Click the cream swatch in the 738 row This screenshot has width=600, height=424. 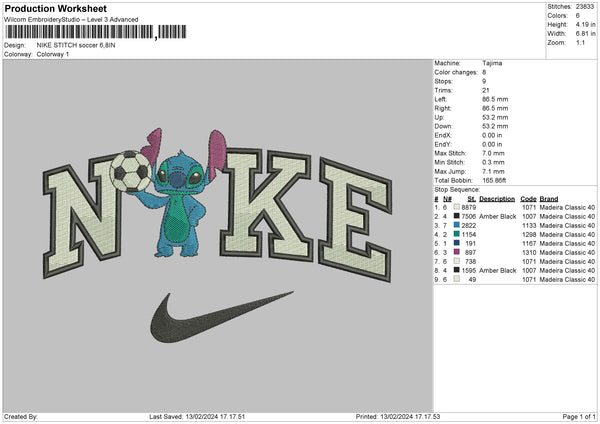[x=457, y=261]
